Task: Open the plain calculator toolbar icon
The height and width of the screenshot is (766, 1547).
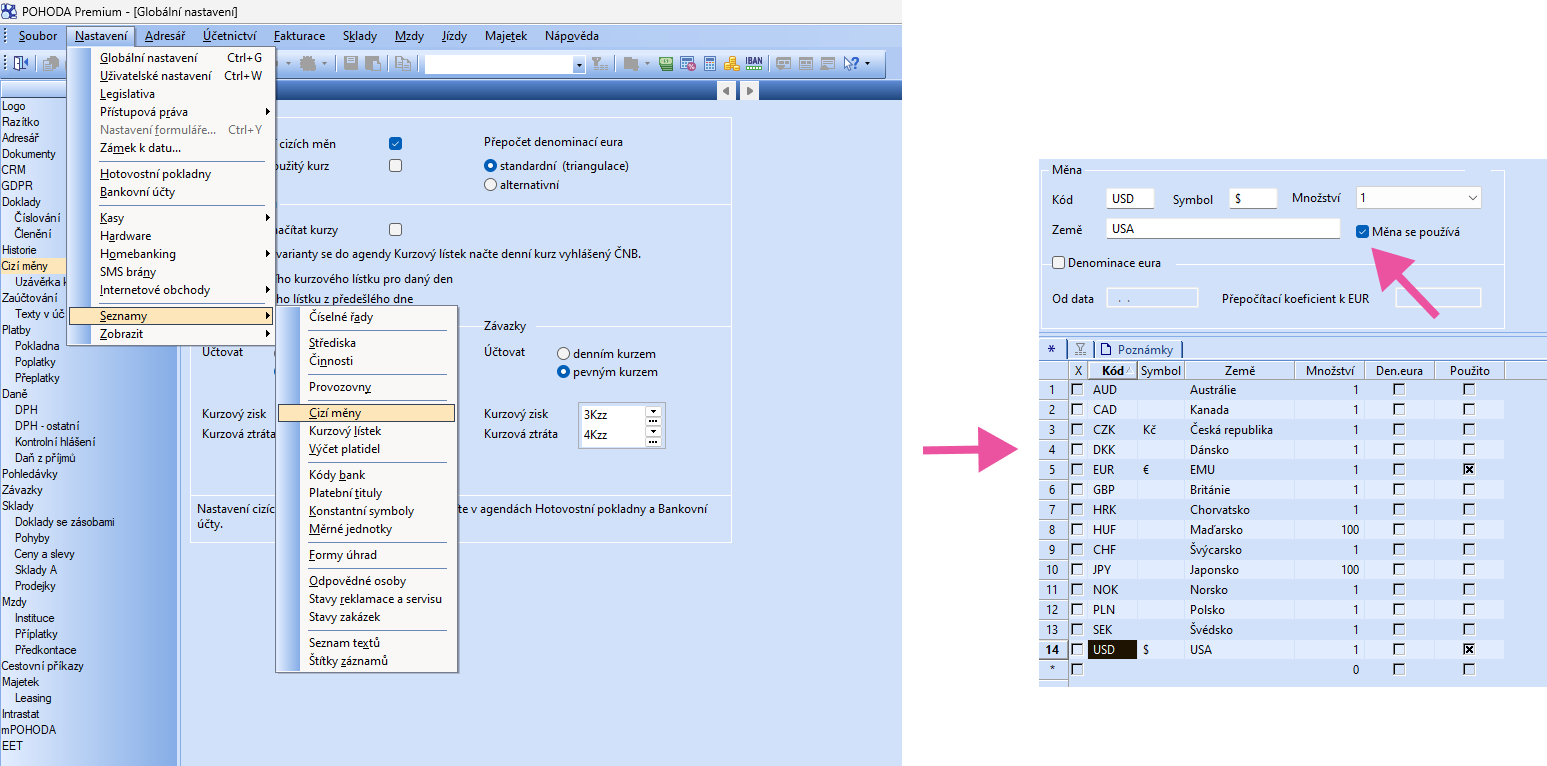Action: (x=710, y=63)
